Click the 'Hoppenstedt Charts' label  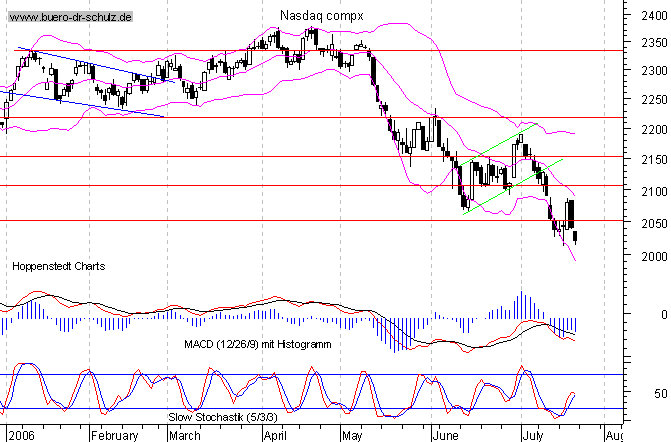59,266
